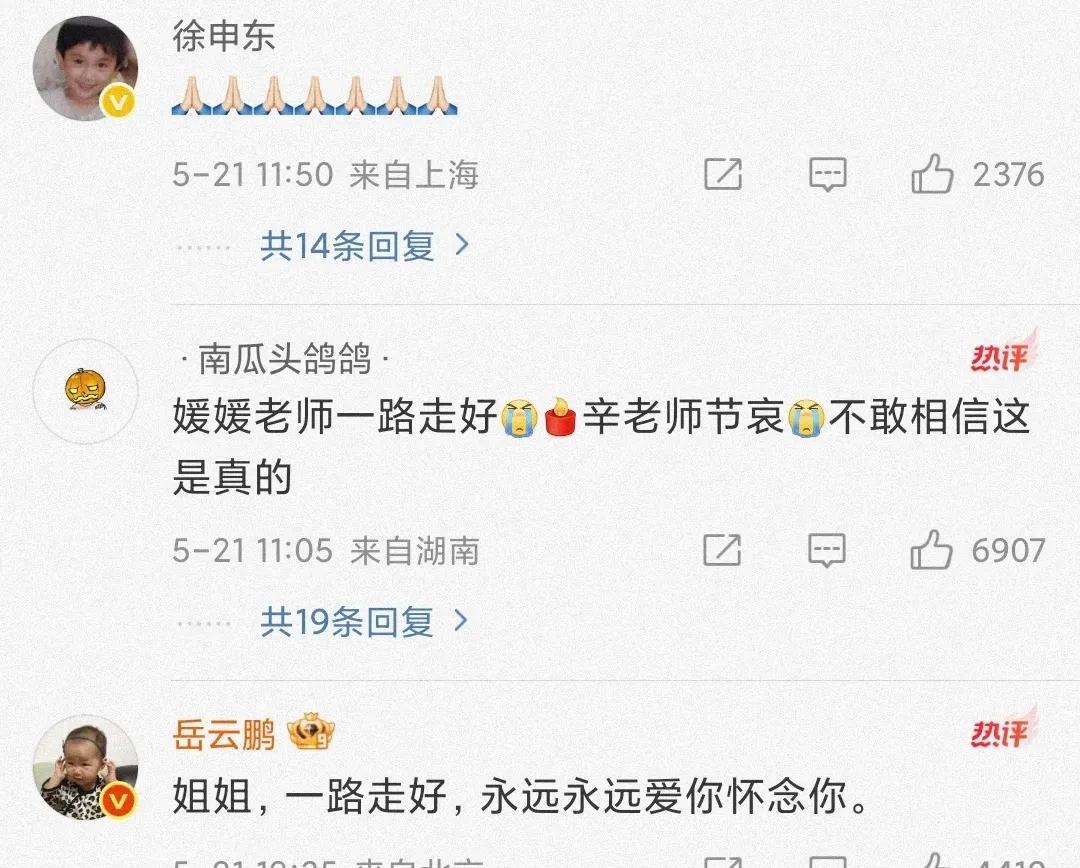Viewport: 1080px width, 868px height.
Task: Open 徐申东's avatar photo
Action: [85, 68]
